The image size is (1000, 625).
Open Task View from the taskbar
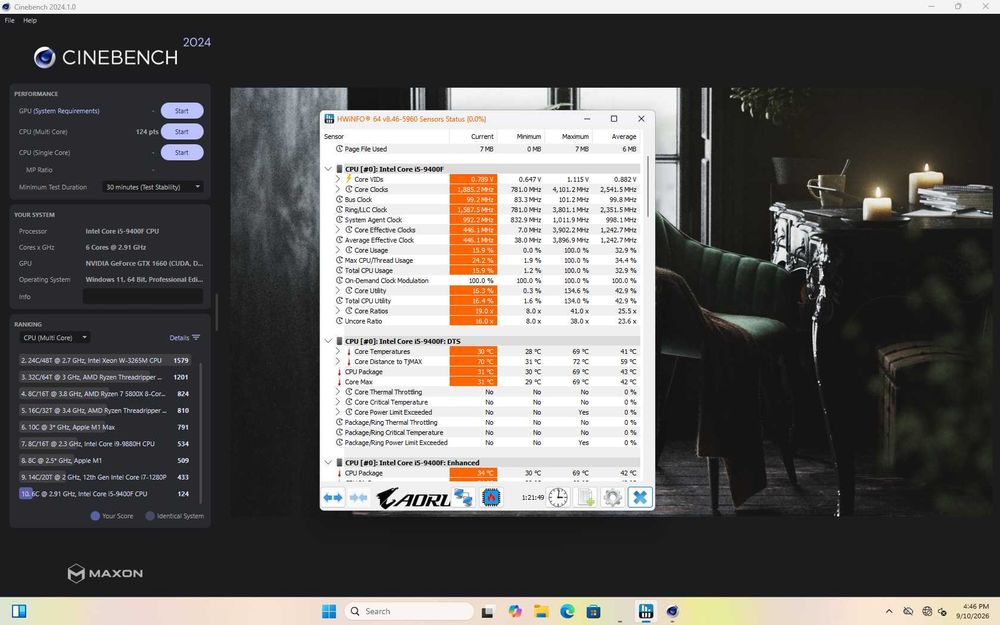(488, 612)
